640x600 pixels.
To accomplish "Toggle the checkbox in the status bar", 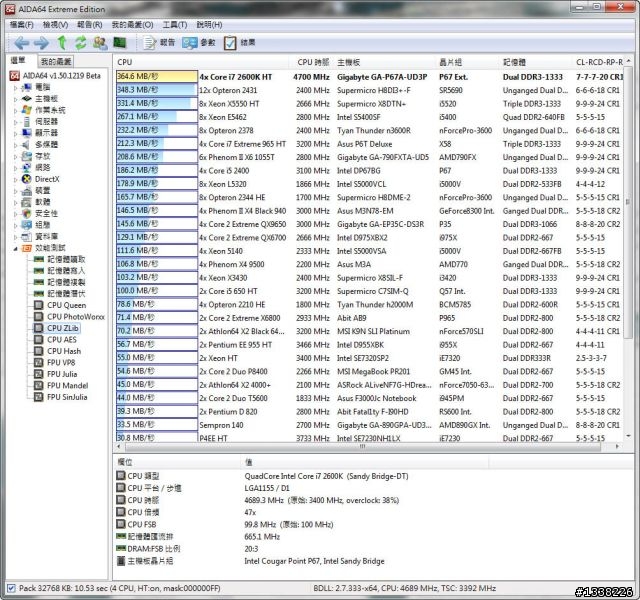I will point(11,588).
